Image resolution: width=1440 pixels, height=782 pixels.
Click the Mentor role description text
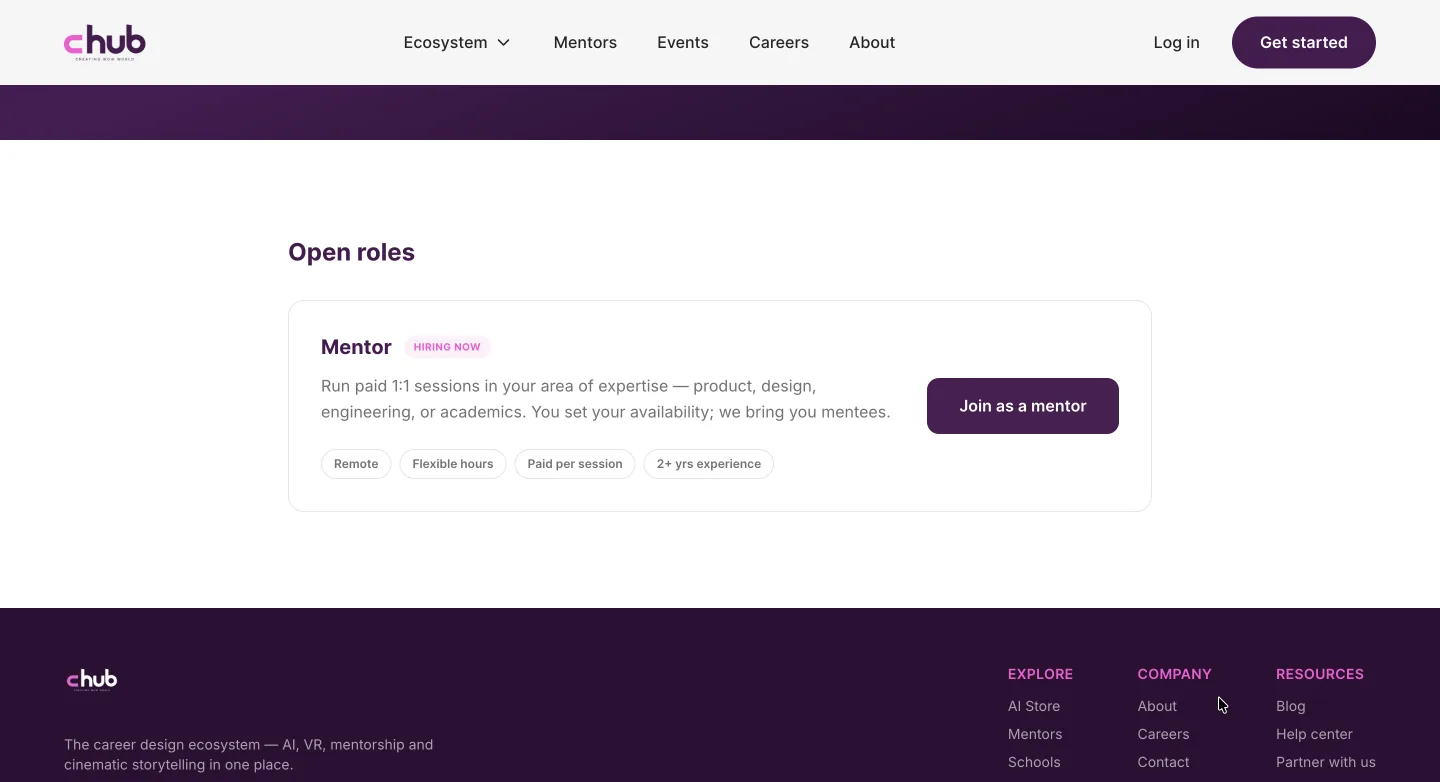pos(606,399)
